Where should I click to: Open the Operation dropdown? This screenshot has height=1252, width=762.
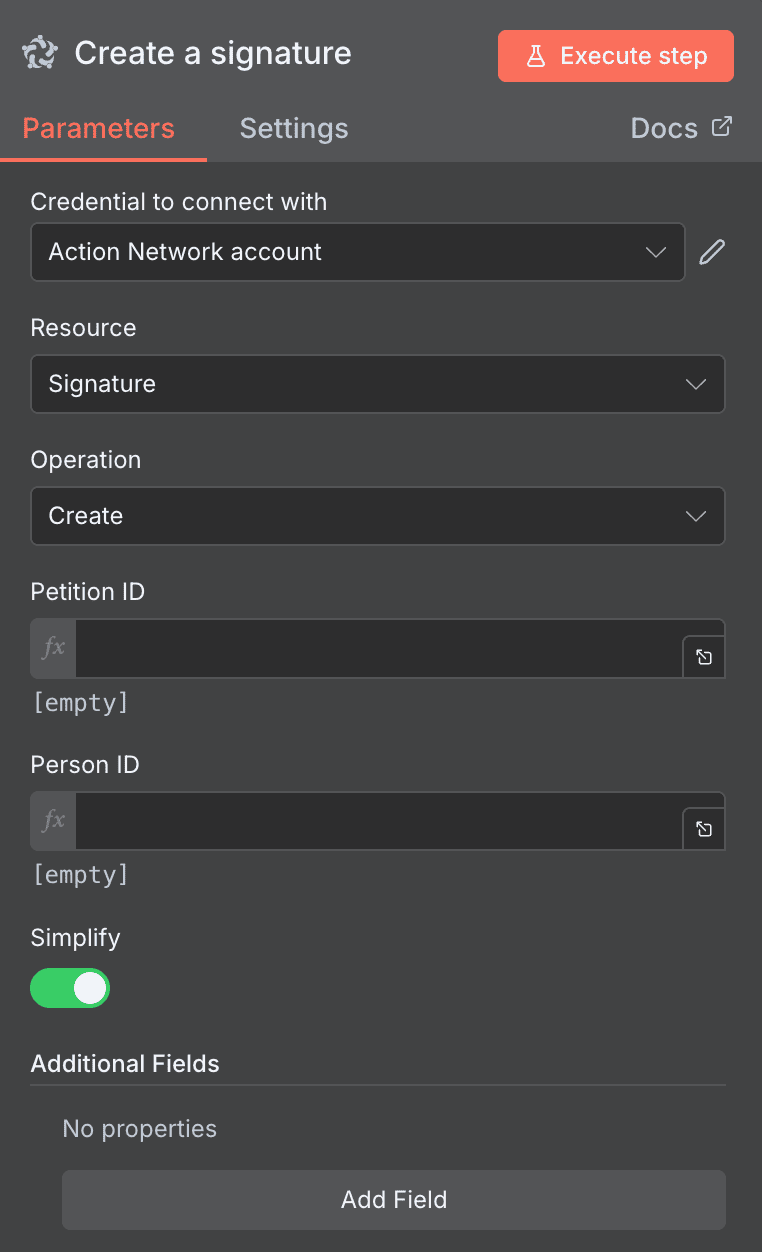click(x=378, y=516)
